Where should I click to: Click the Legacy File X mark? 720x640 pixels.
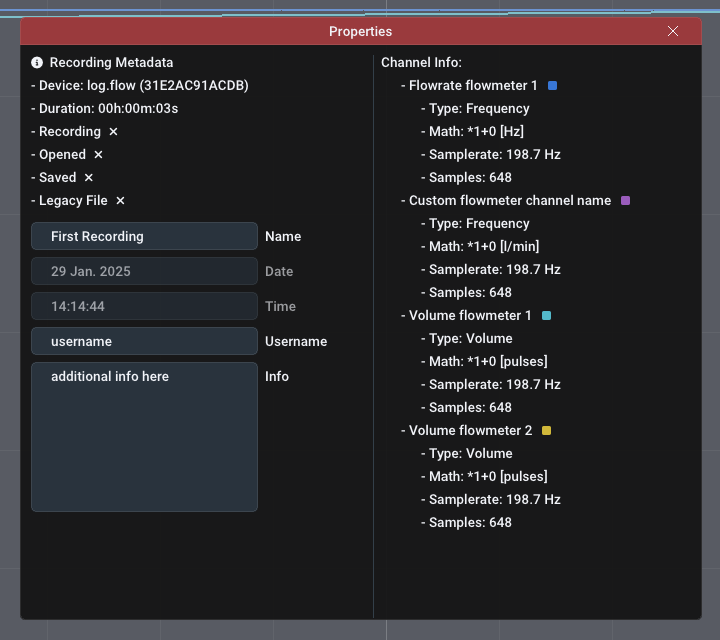120,201
